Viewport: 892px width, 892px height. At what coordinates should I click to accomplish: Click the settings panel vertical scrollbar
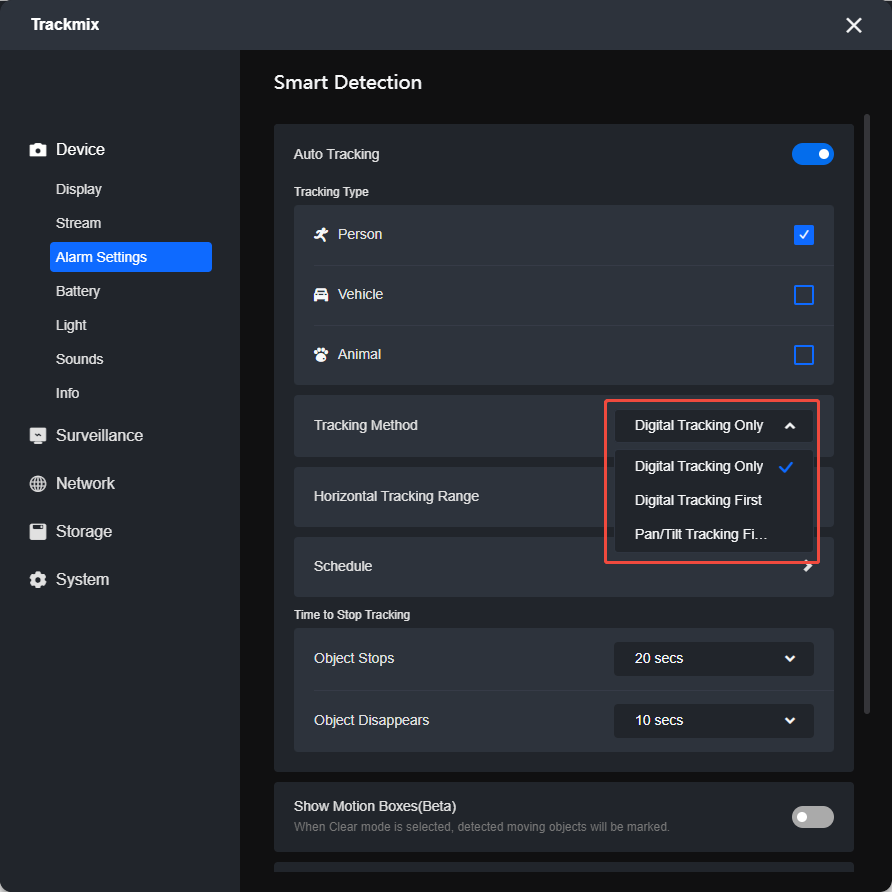pyautogui.click(x=866, y=414)
